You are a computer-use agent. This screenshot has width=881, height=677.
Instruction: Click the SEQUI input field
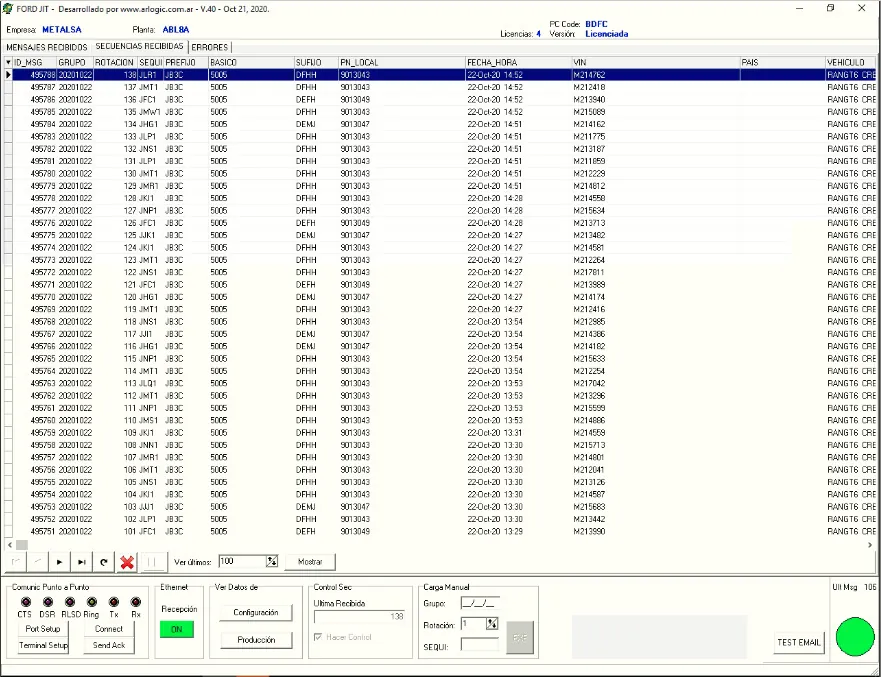(x=480, y=646)
